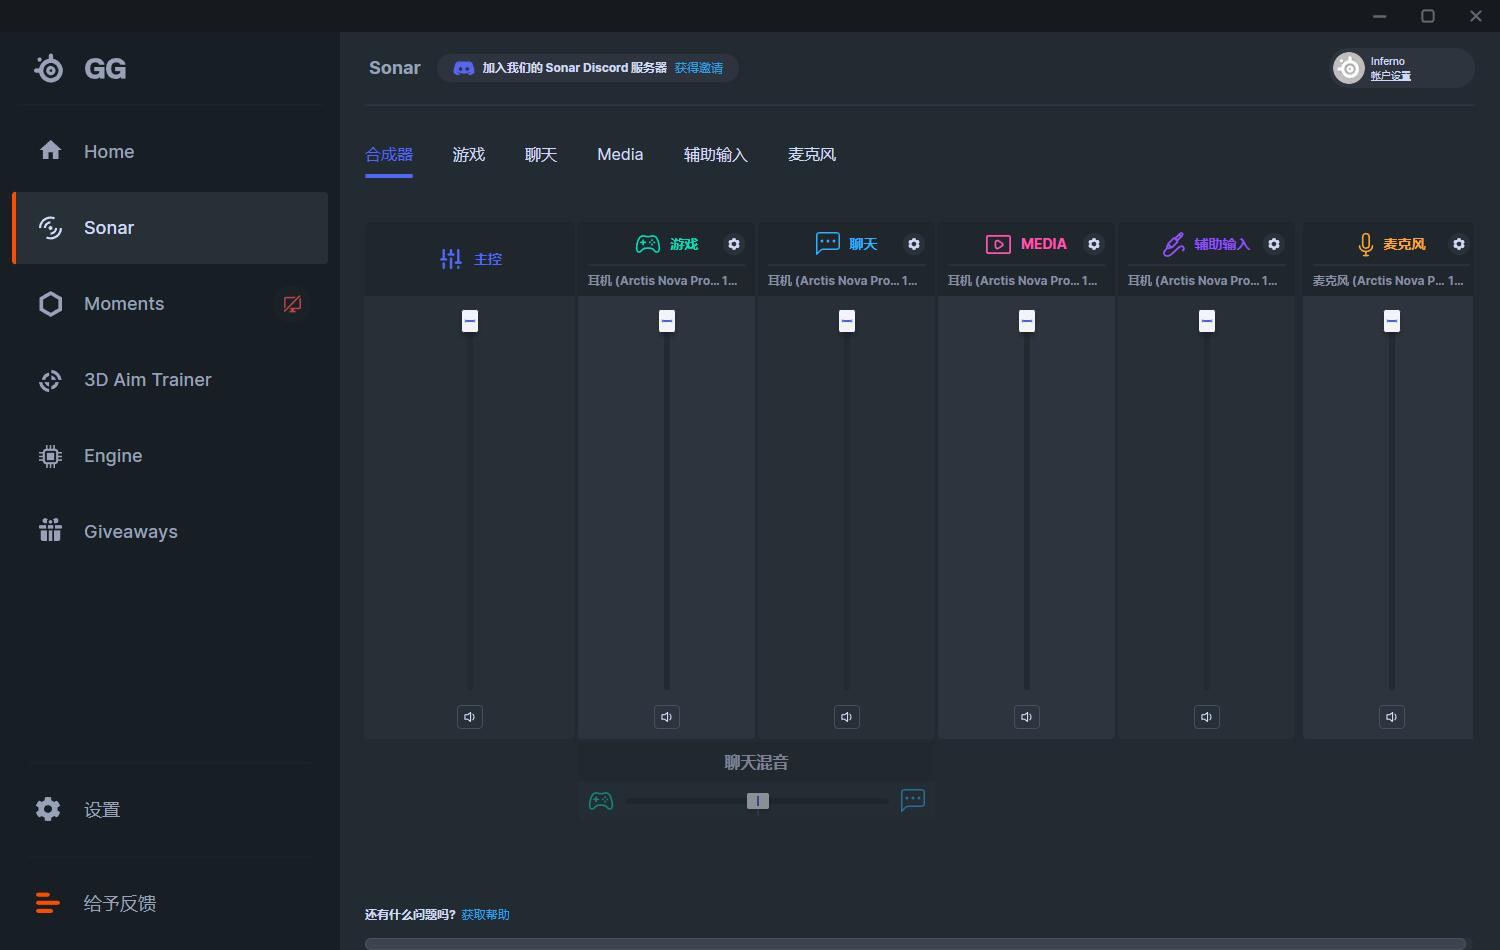Switch to the 辅助输入 tab
The image size is (1500, 950).
pos(715,155)
